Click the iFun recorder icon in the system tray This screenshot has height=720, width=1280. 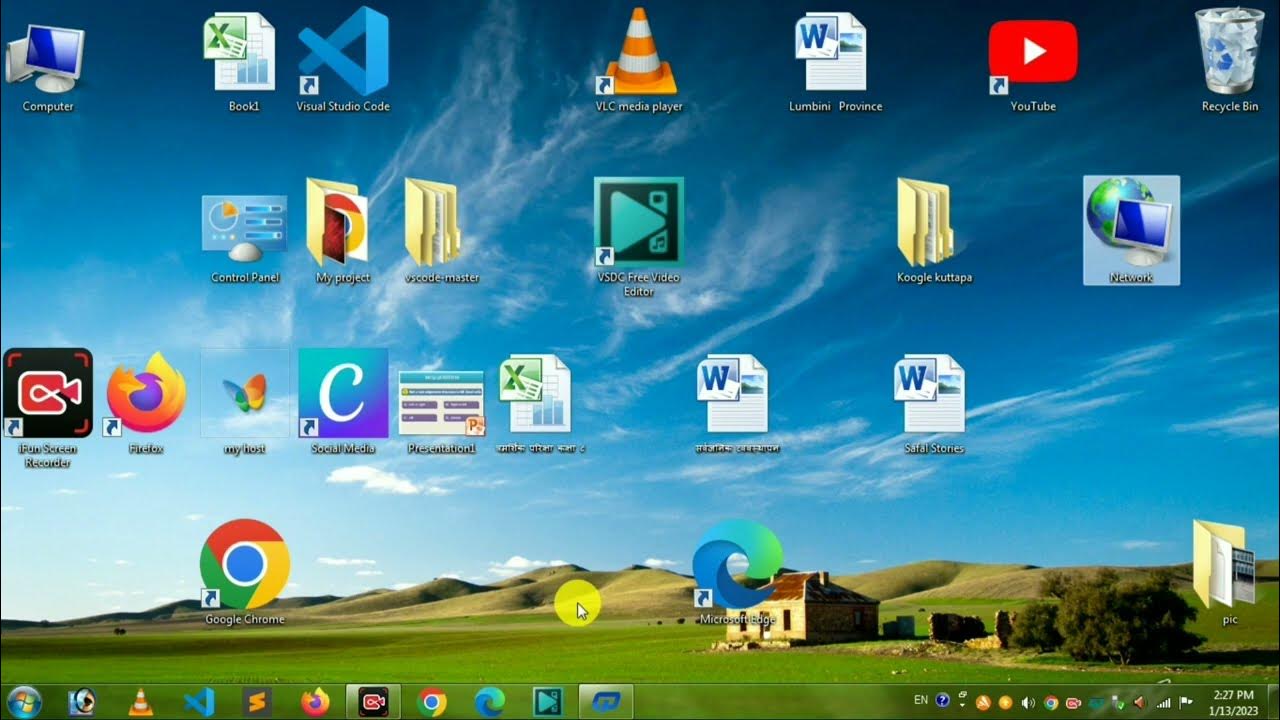click(x=1073, y=702)
